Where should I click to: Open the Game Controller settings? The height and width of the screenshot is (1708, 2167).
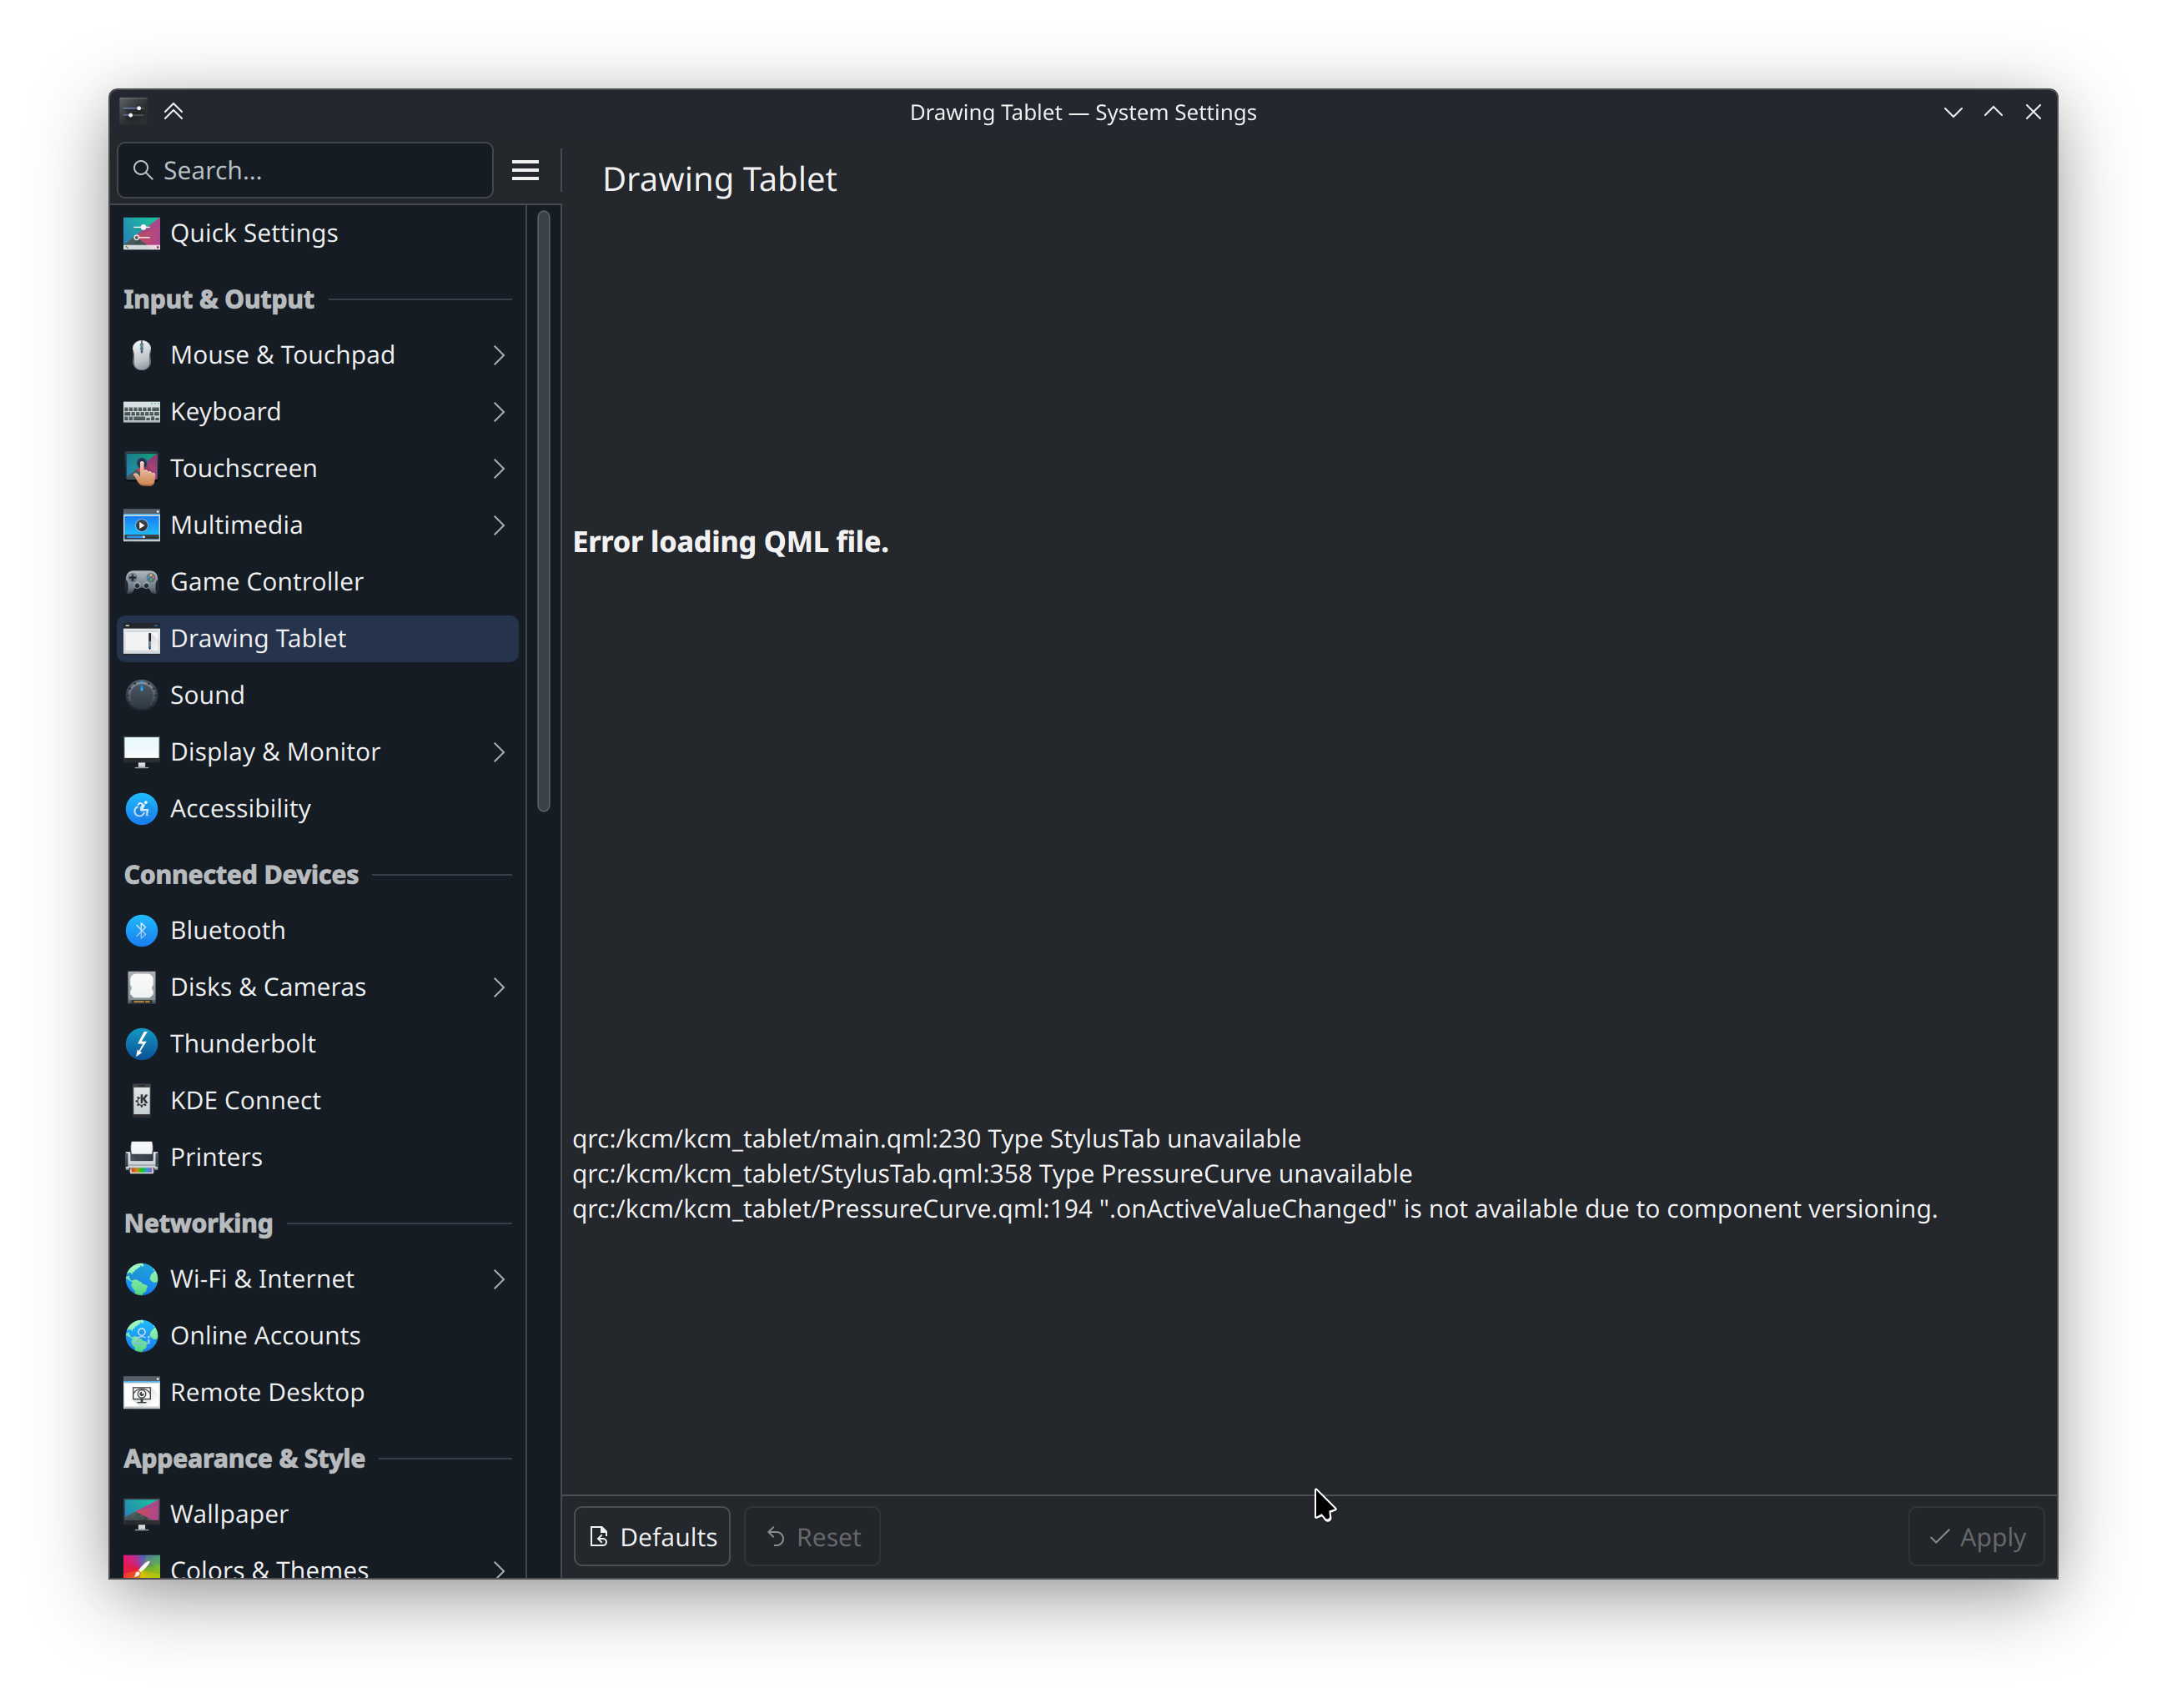tap(317, 582)
